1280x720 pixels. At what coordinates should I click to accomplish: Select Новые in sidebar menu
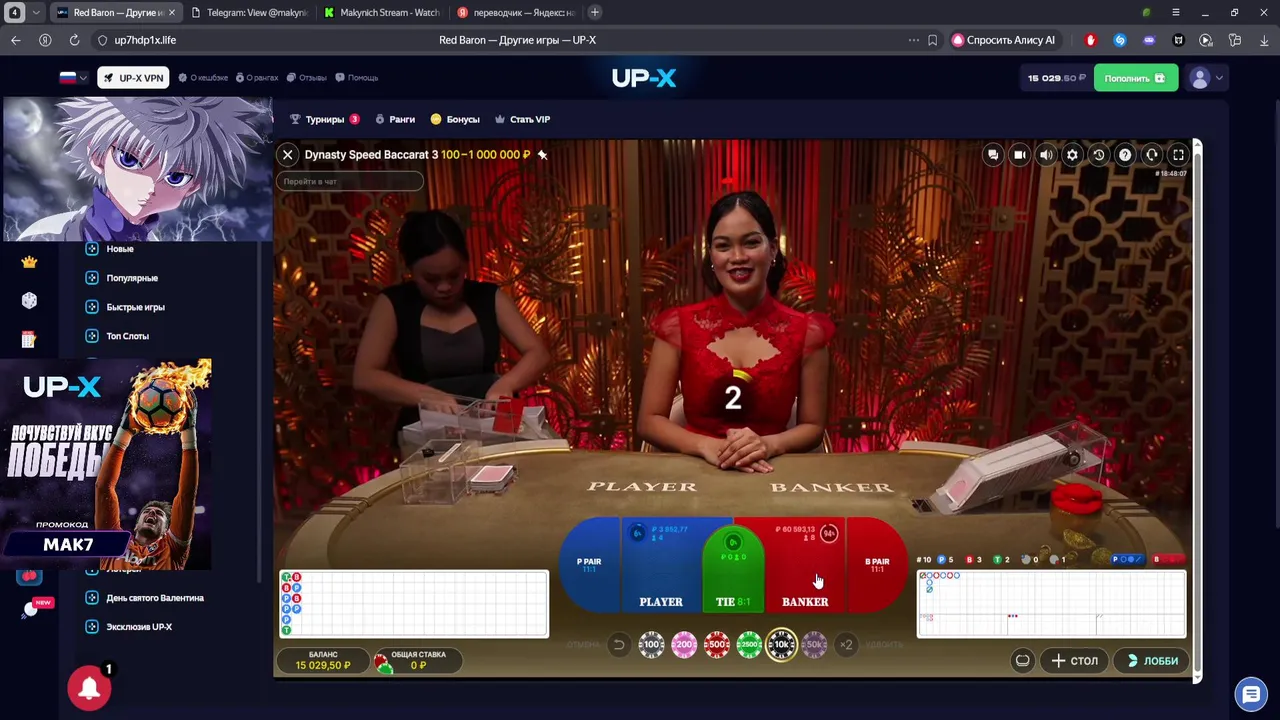110,249
